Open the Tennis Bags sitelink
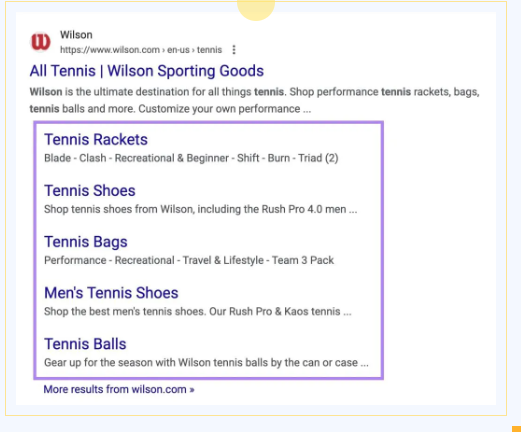521x432 pixels. click(86, 242)
